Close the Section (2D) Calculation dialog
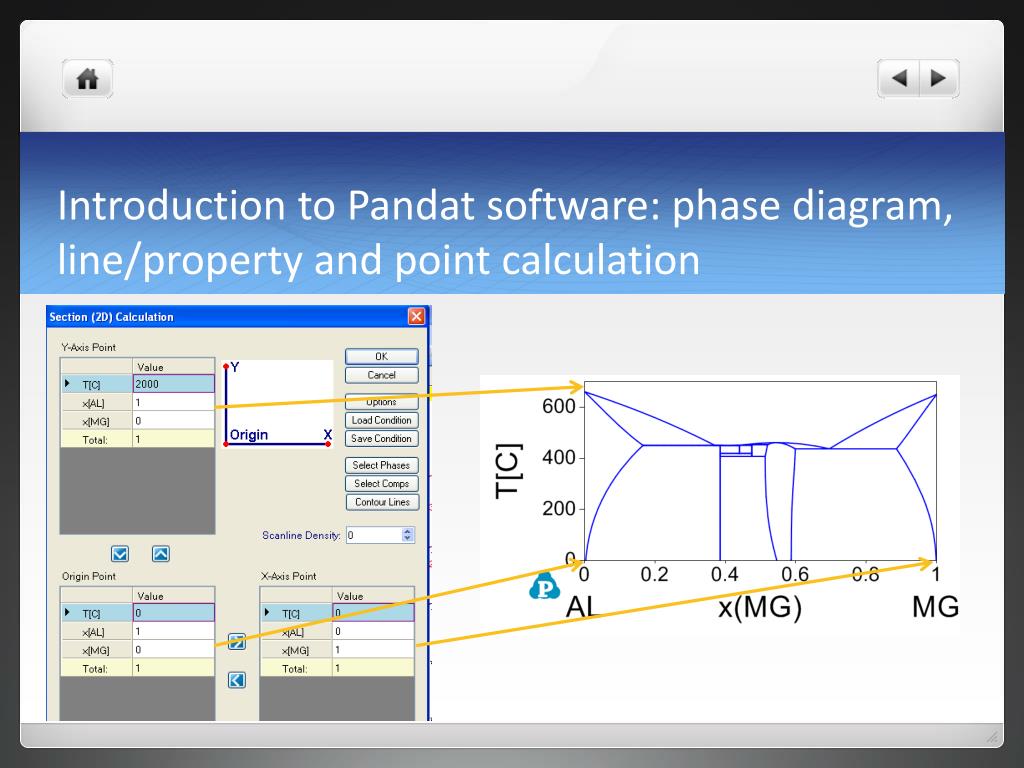This screenshot has height=768, width=1024. [416, 317]
